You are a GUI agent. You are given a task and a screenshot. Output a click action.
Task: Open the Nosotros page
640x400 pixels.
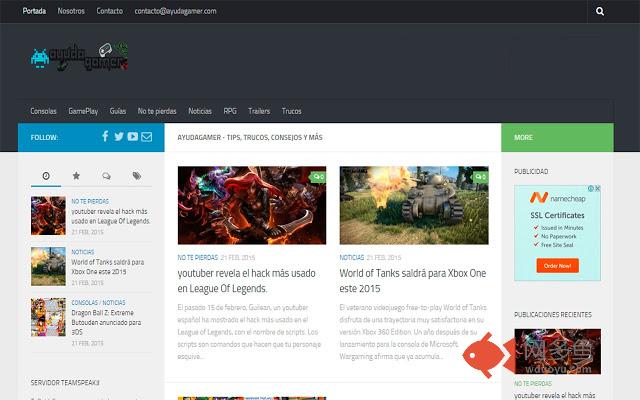pos(71,11)
